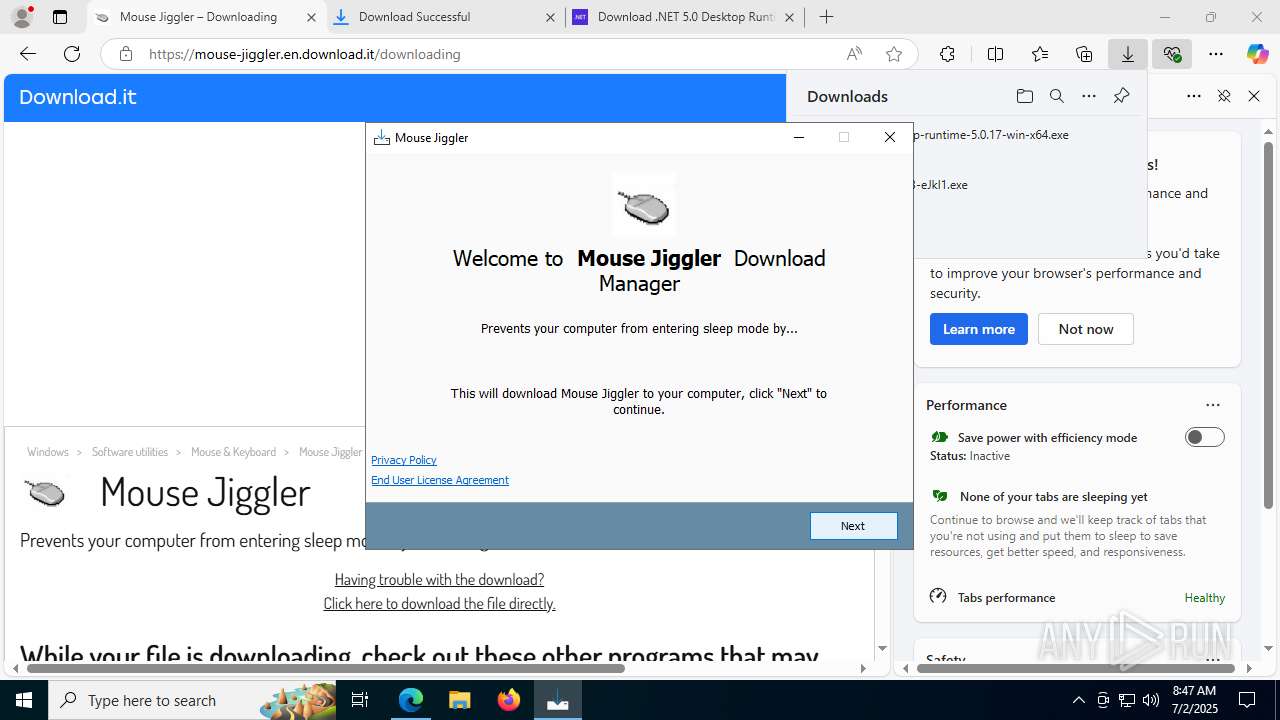Close the Mouse Jiggler – Downloading tab

(311, 17)
